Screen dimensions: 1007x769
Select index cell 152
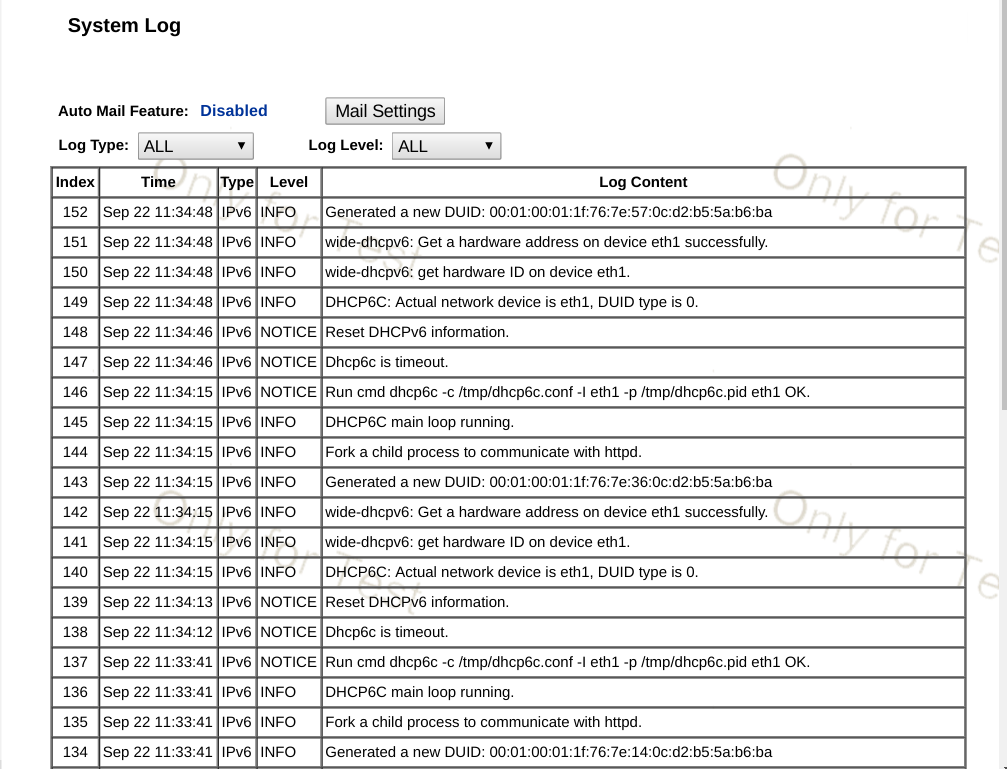(x=75, y=212)
